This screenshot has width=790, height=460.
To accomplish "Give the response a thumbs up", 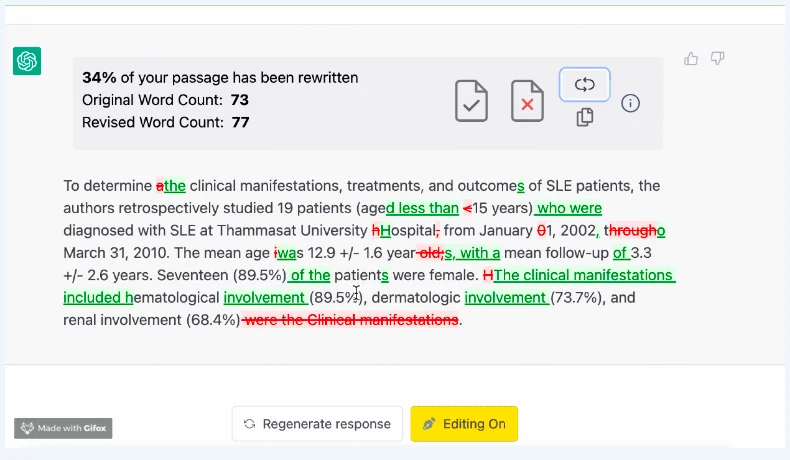I will (691, 59).
